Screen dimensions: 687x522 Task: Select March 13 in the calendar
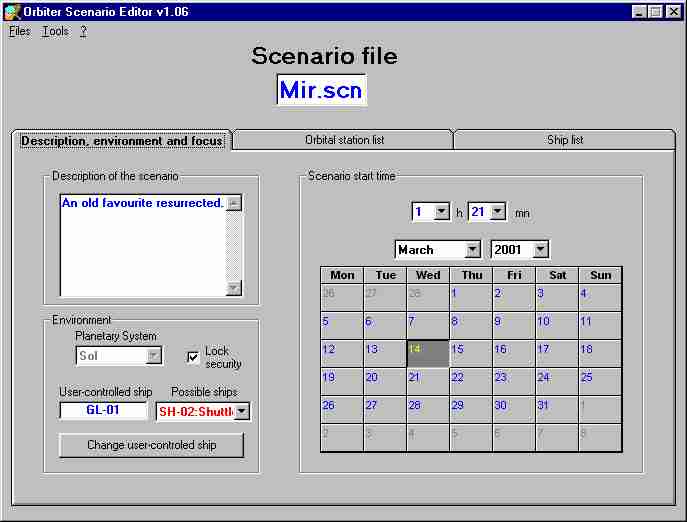point(385,353)
